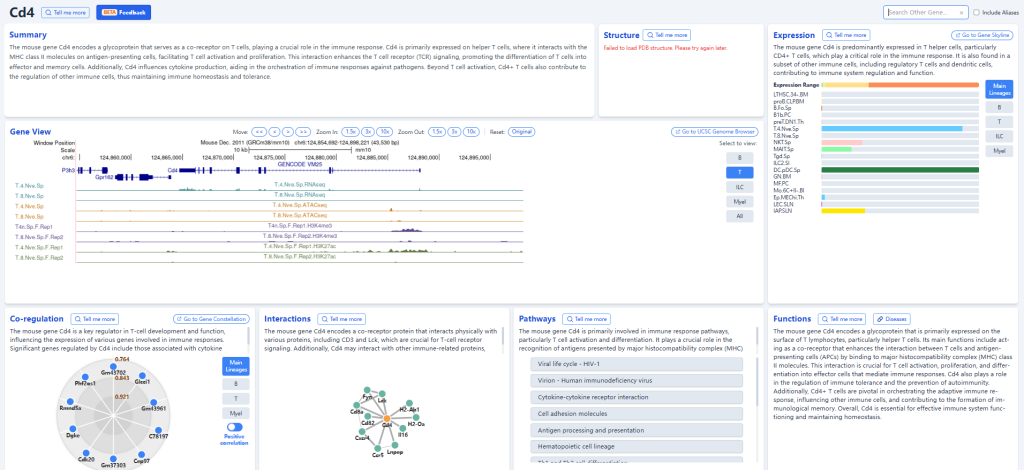Click the Cd82 node in interaction network
The image size is (1024, 470).
coord(368,416)
